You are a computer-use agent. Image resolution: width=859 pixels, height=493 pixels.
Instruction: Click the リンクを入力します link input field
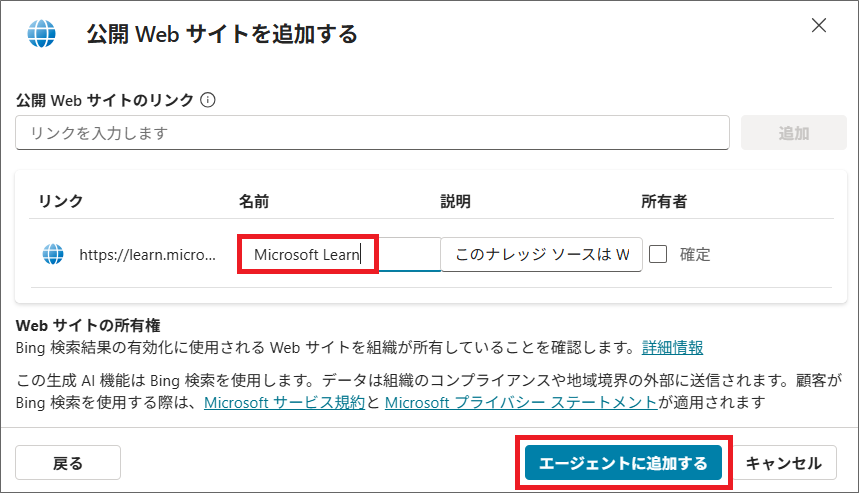pyautogui.click(x=373, y=133)
